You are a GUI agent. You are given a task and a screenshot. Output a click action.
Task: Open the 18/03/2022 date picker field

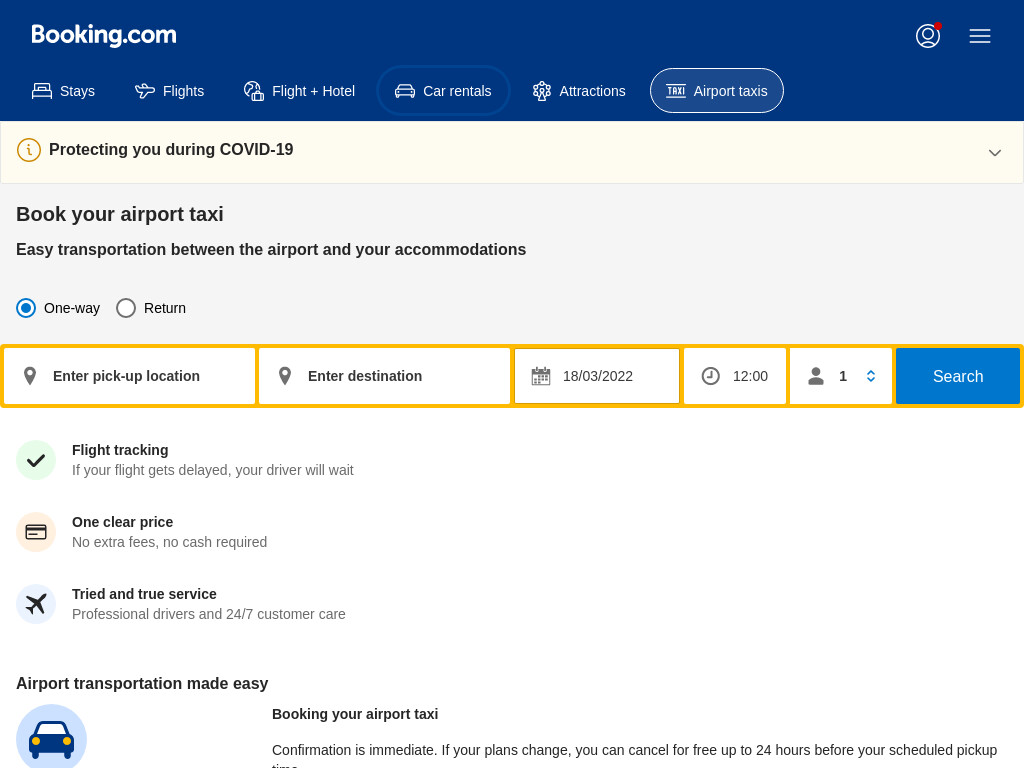click(597, 376)
